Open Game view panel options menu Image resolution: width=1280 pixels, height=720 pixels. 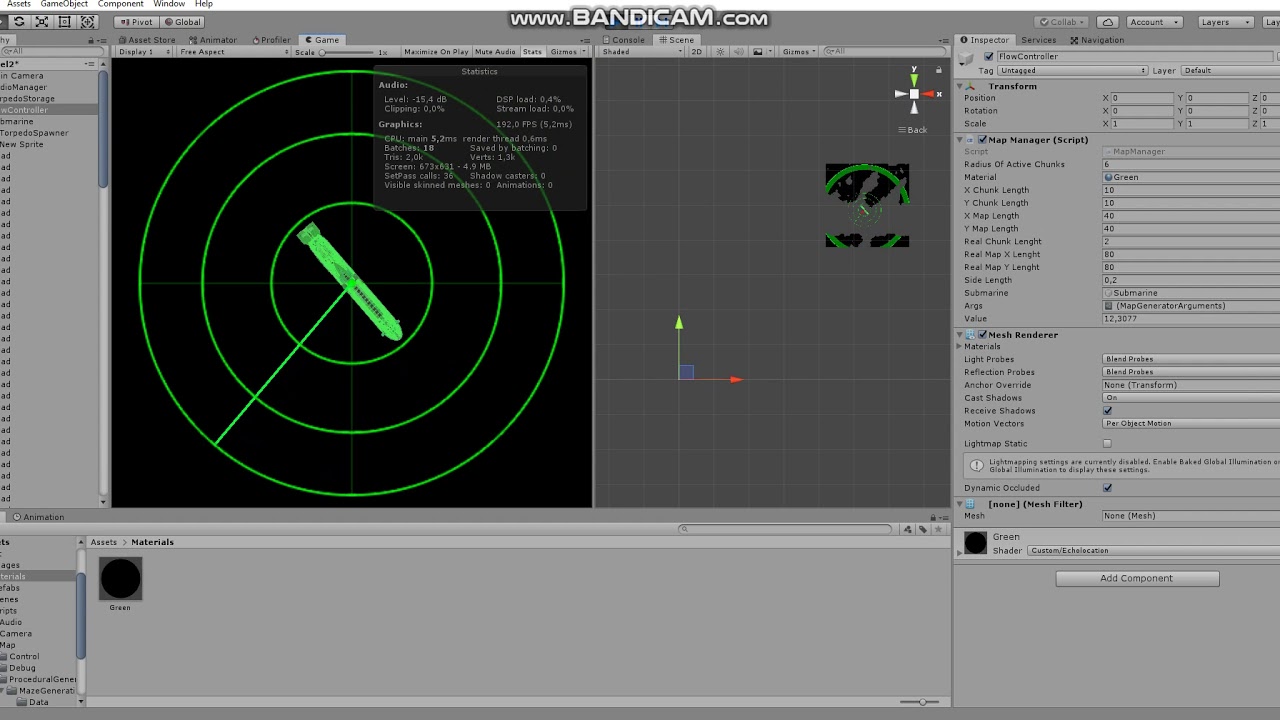pos(586,40)
